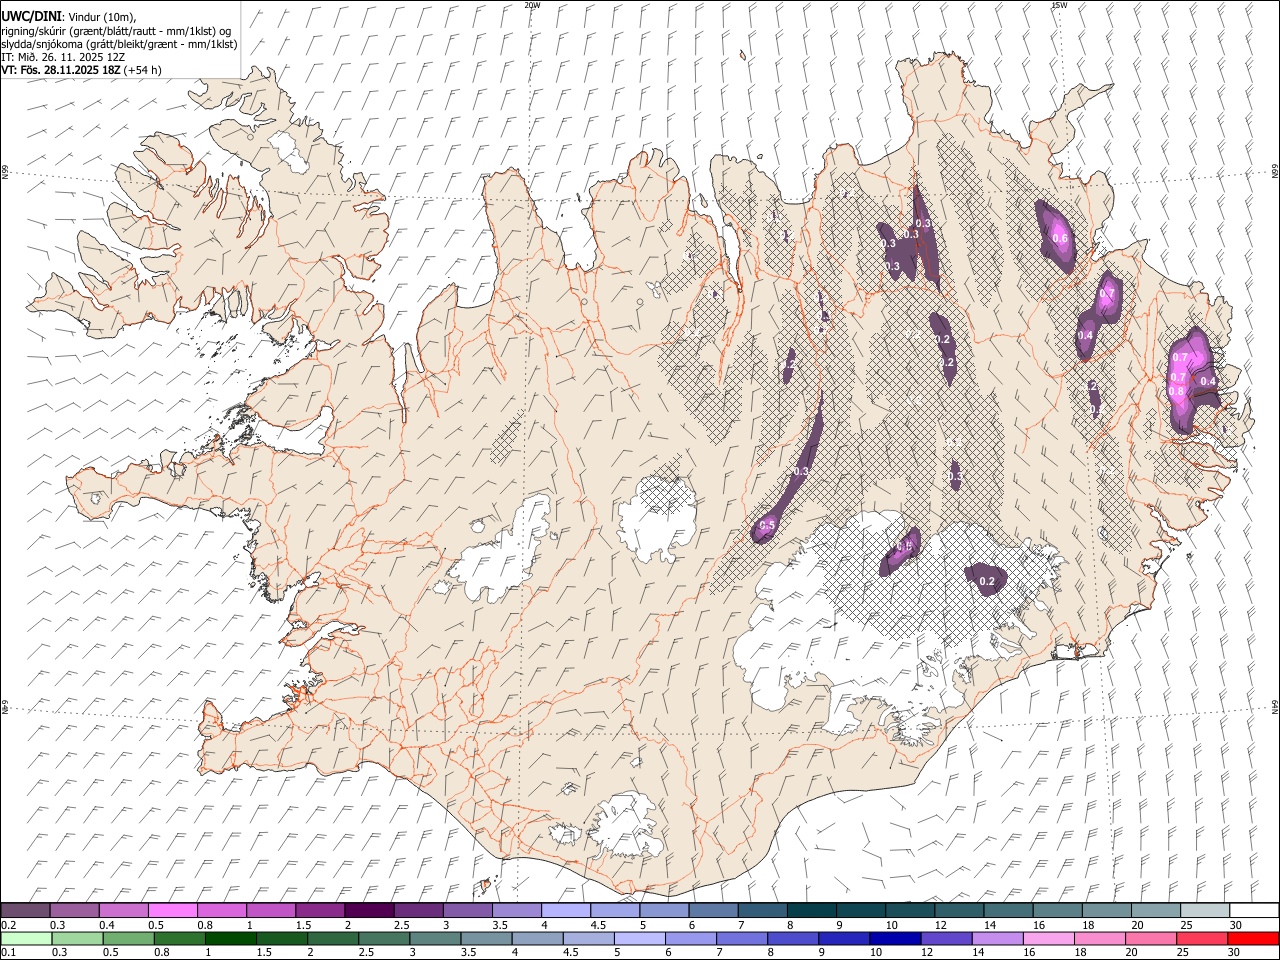The image size is (1280, 960).
Task: Click the '15W' longitude label on the top edge
Action: [x=1059, y=5]
